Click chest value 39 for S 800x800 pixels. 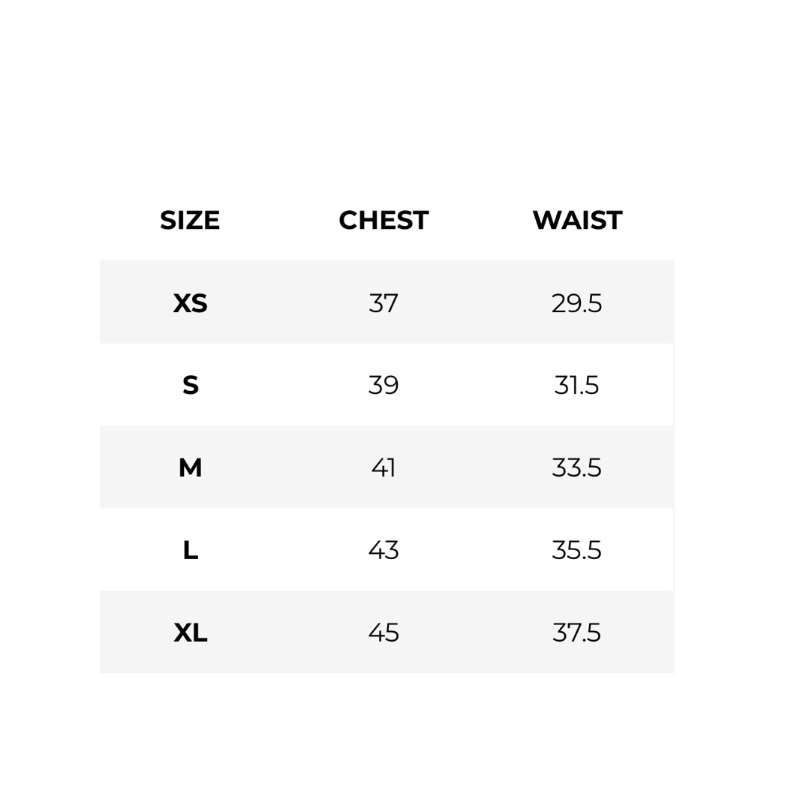click(x=383, y=385)
